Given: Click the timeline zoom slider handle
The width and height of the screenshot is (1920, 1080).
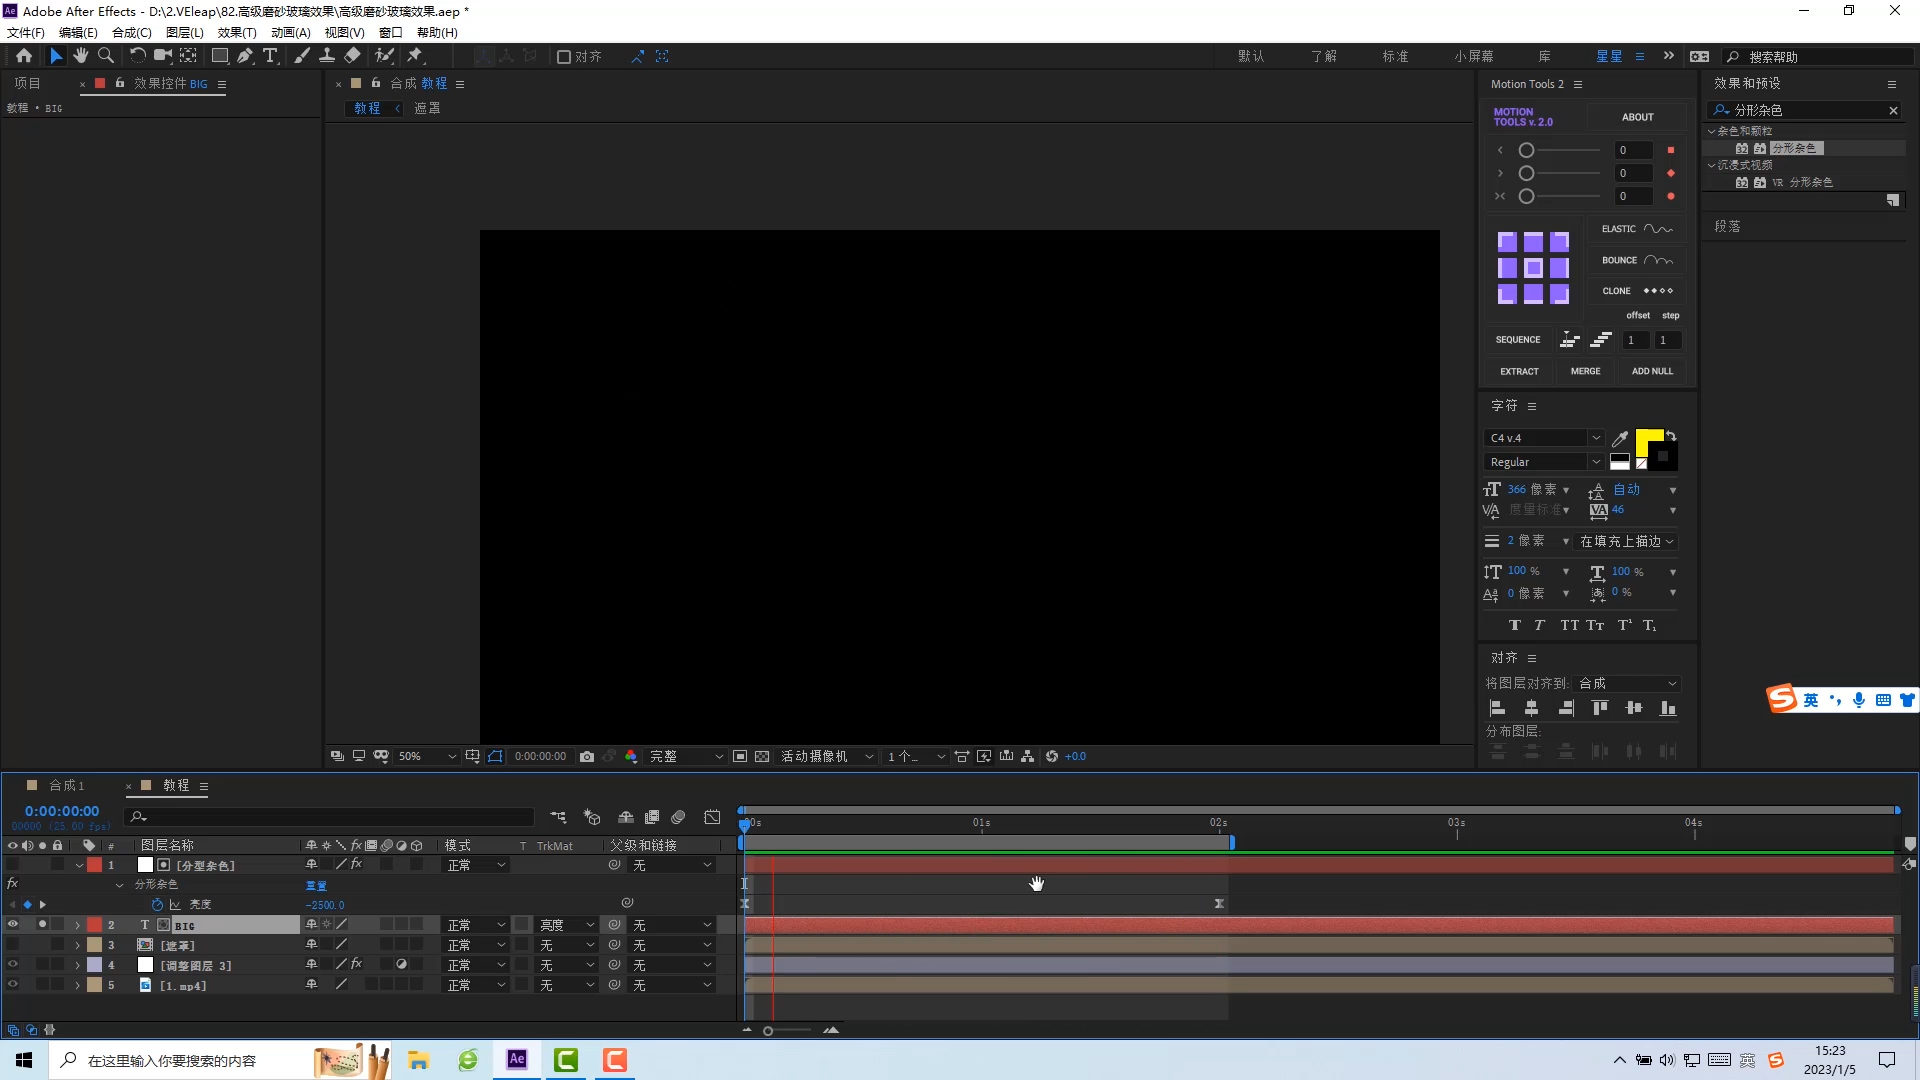Looking at the screenshot, I should [x=768, y=1031].
